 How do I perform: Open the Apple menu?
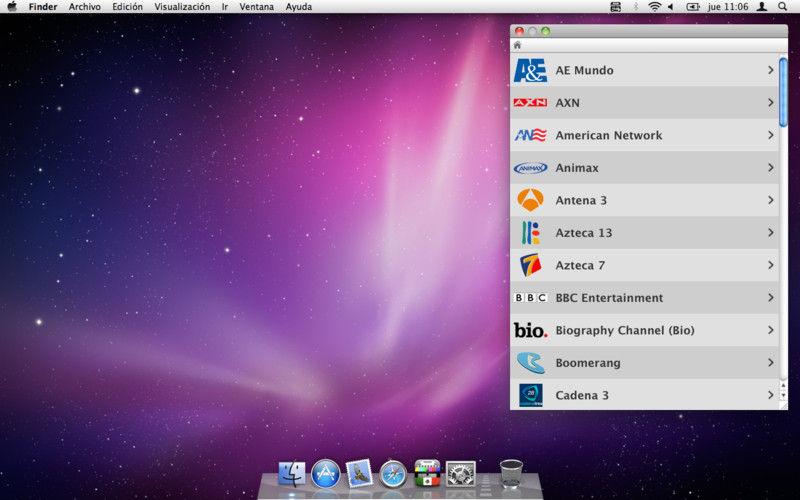tap(12, 7)
